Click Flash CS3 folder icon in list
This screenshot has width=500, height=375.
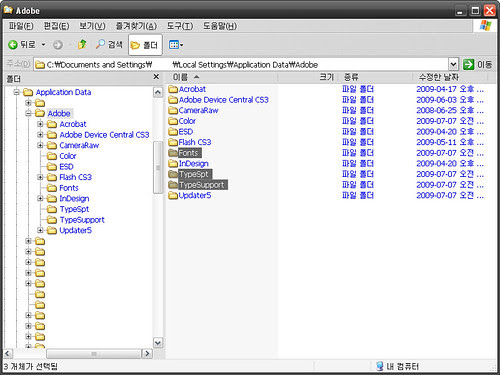[x=173, y=142]
